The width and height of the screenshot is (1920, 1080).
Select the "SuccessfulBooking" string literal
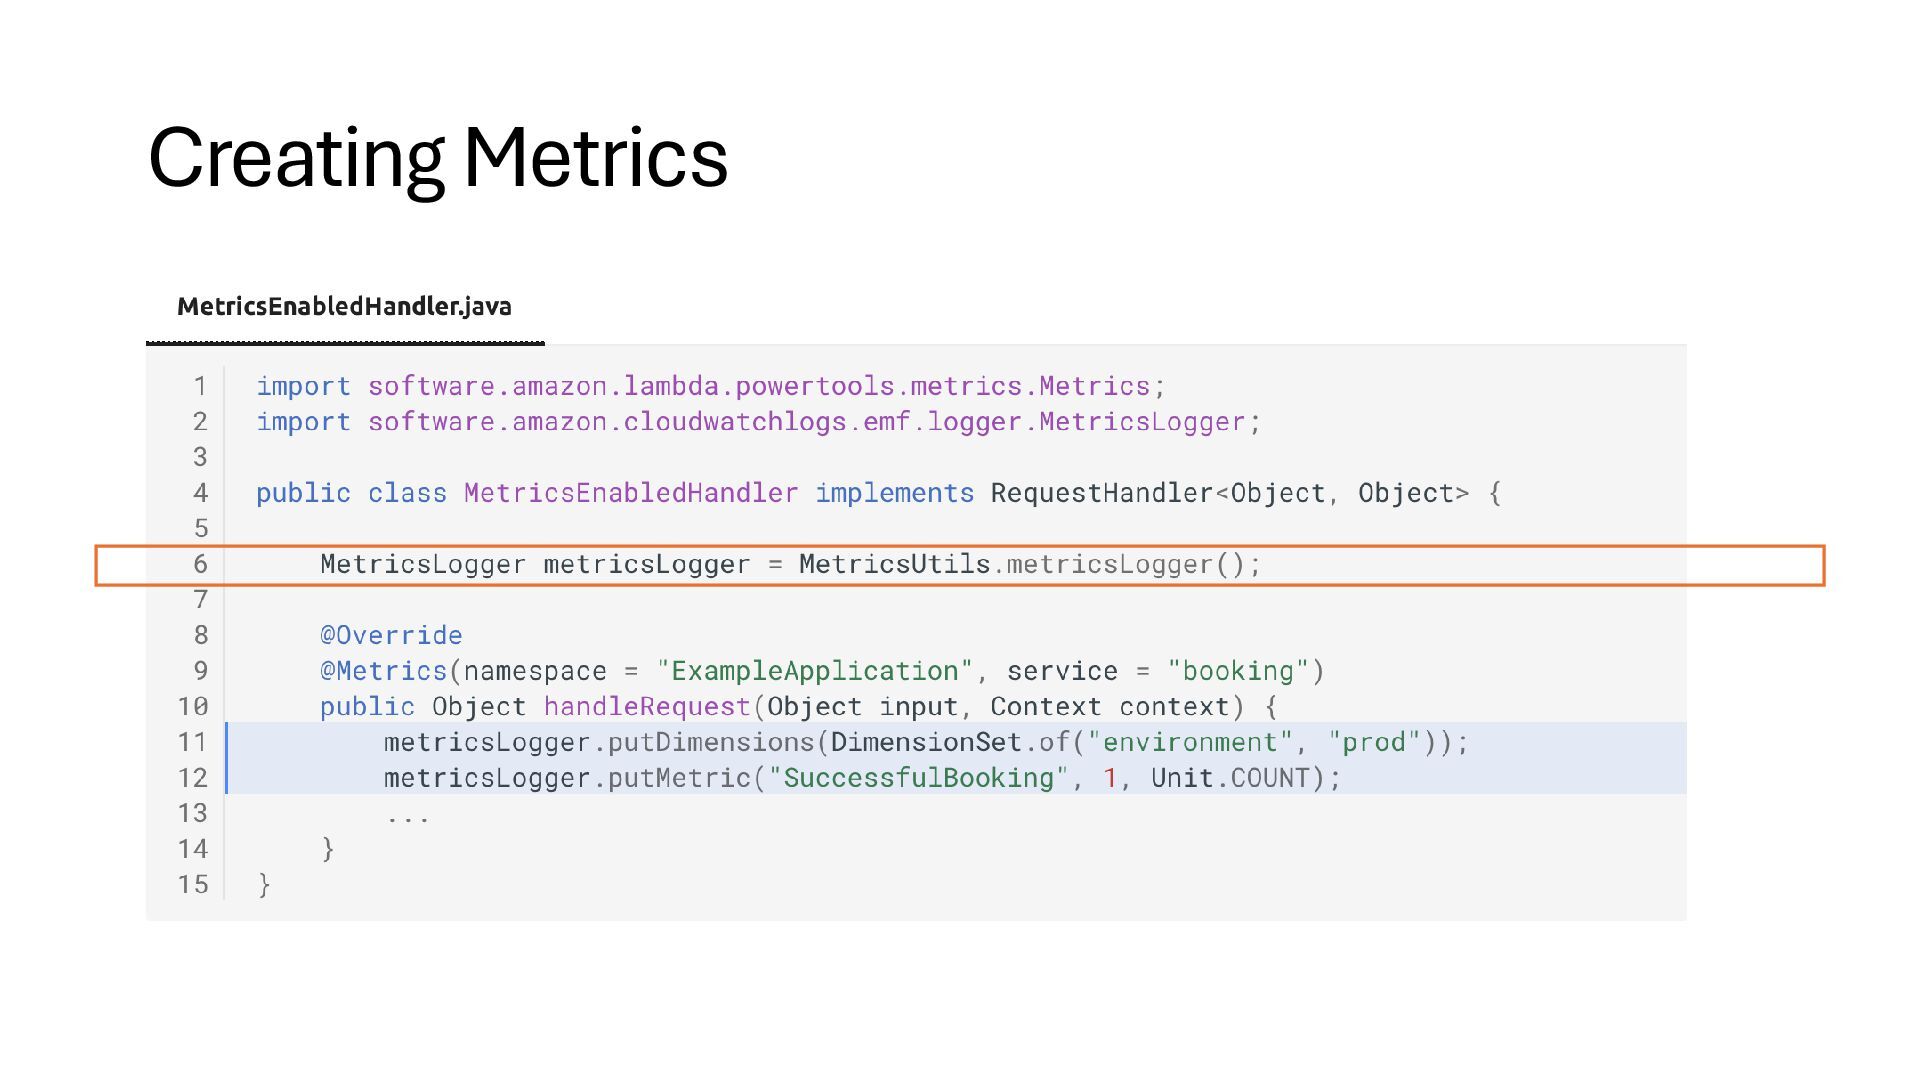918,778
